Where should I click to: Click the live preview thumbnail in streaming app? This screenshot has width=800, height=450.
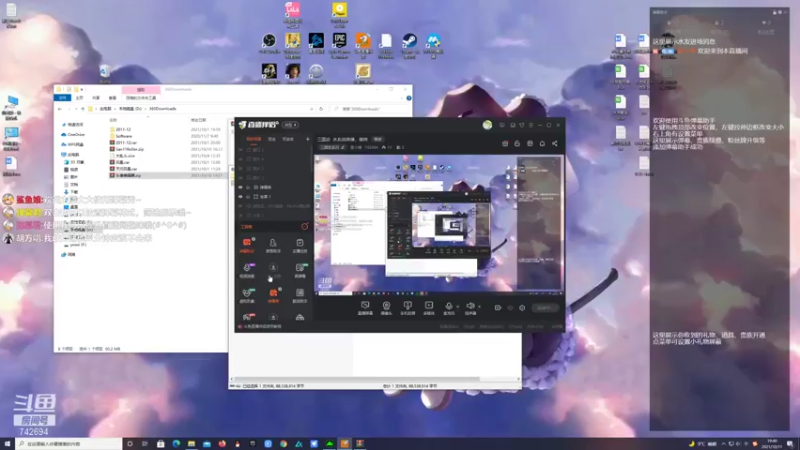click(x=439, y=226)
